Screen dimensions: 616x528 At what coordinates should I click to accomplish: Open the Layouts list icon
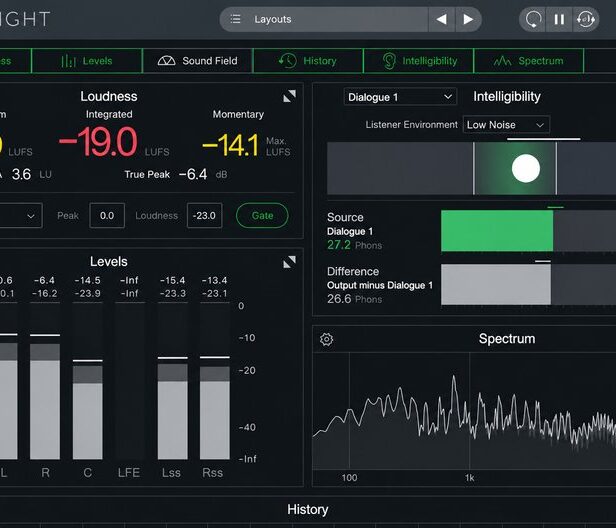(x=235, y=19)
